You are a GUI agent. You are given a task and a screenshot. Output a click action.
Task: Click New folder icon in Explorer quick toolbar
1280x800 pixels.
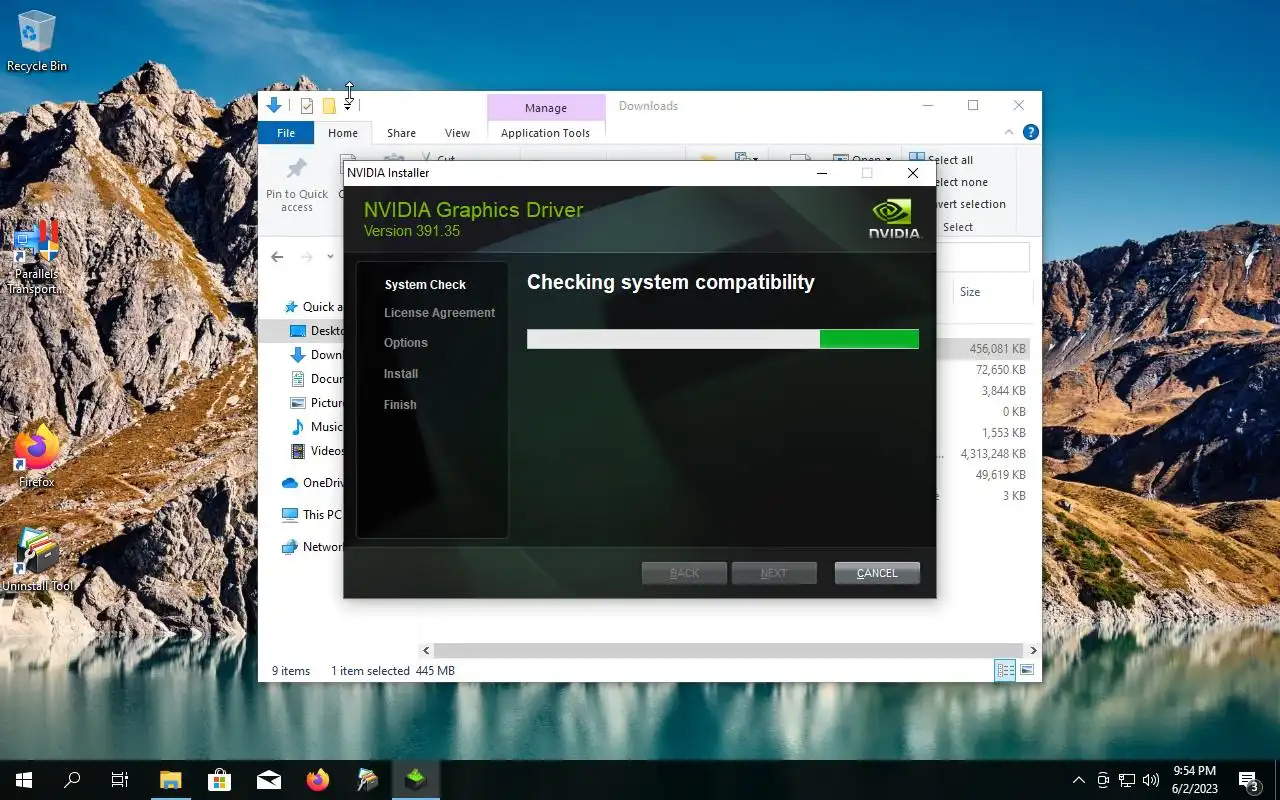[x=329, y=106]
